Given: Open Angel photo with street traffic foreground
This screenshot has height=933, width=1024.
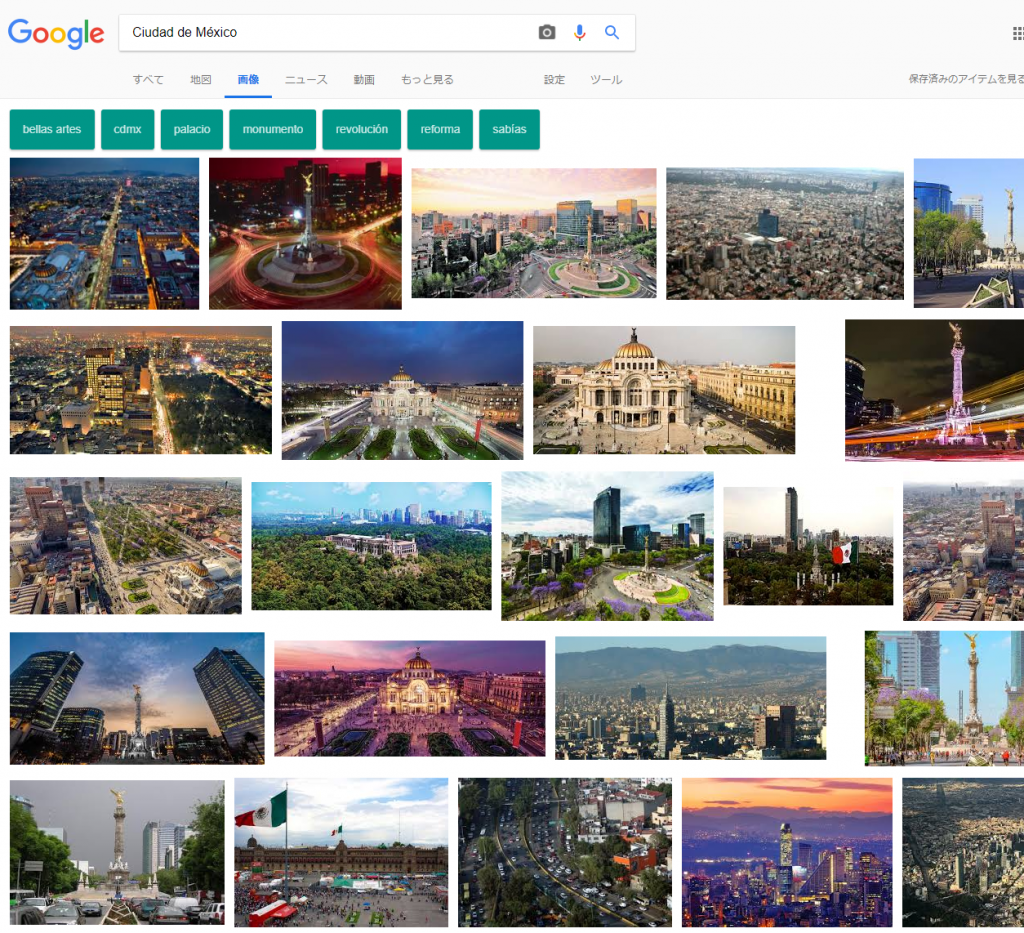Looking at the screenshot, I should (117, 852).
